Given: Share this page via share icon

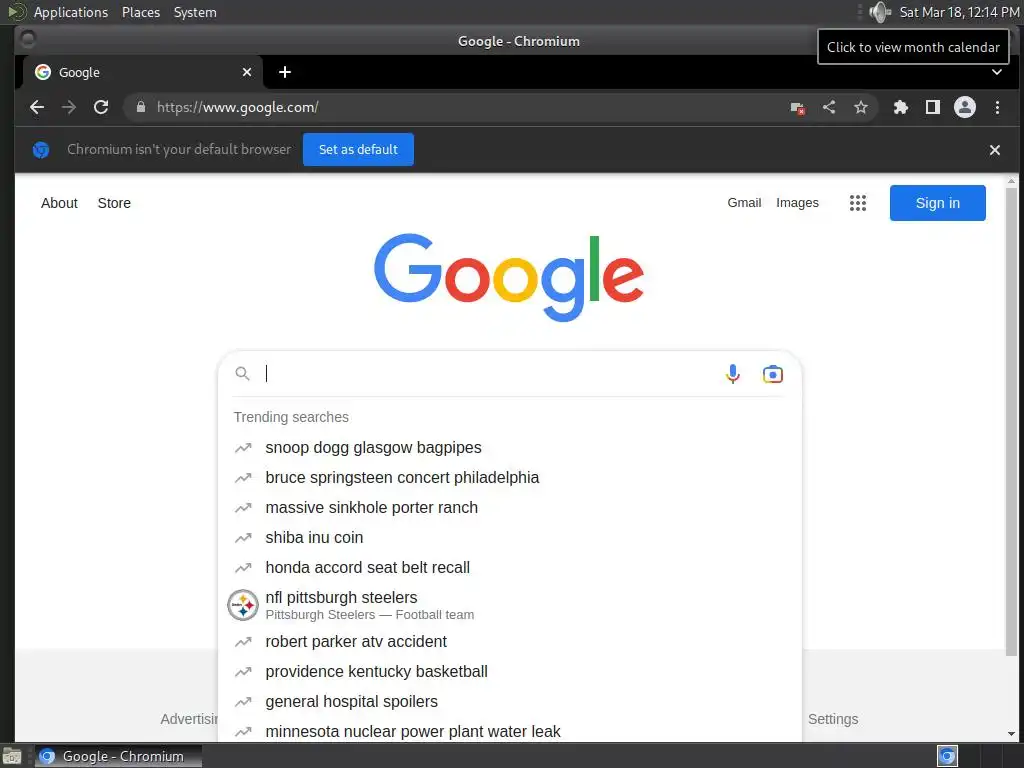Looking at the screenshot, I should pyautogui.click(x=829, y=107).
